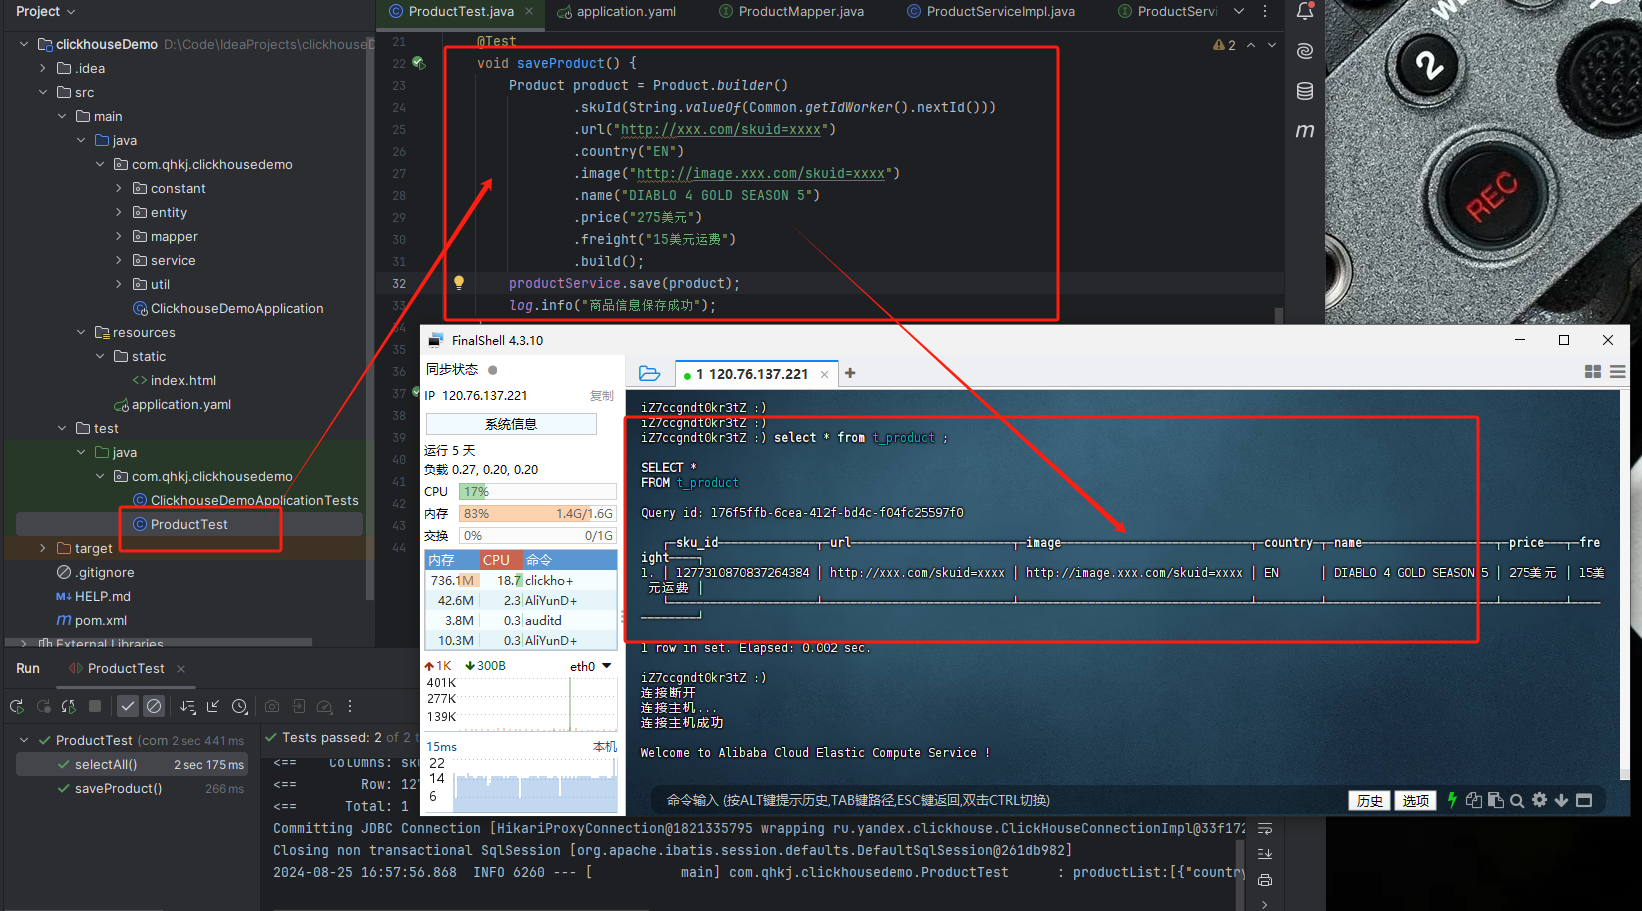
Task: Collapse the resources folder
Action: point(81,332)
